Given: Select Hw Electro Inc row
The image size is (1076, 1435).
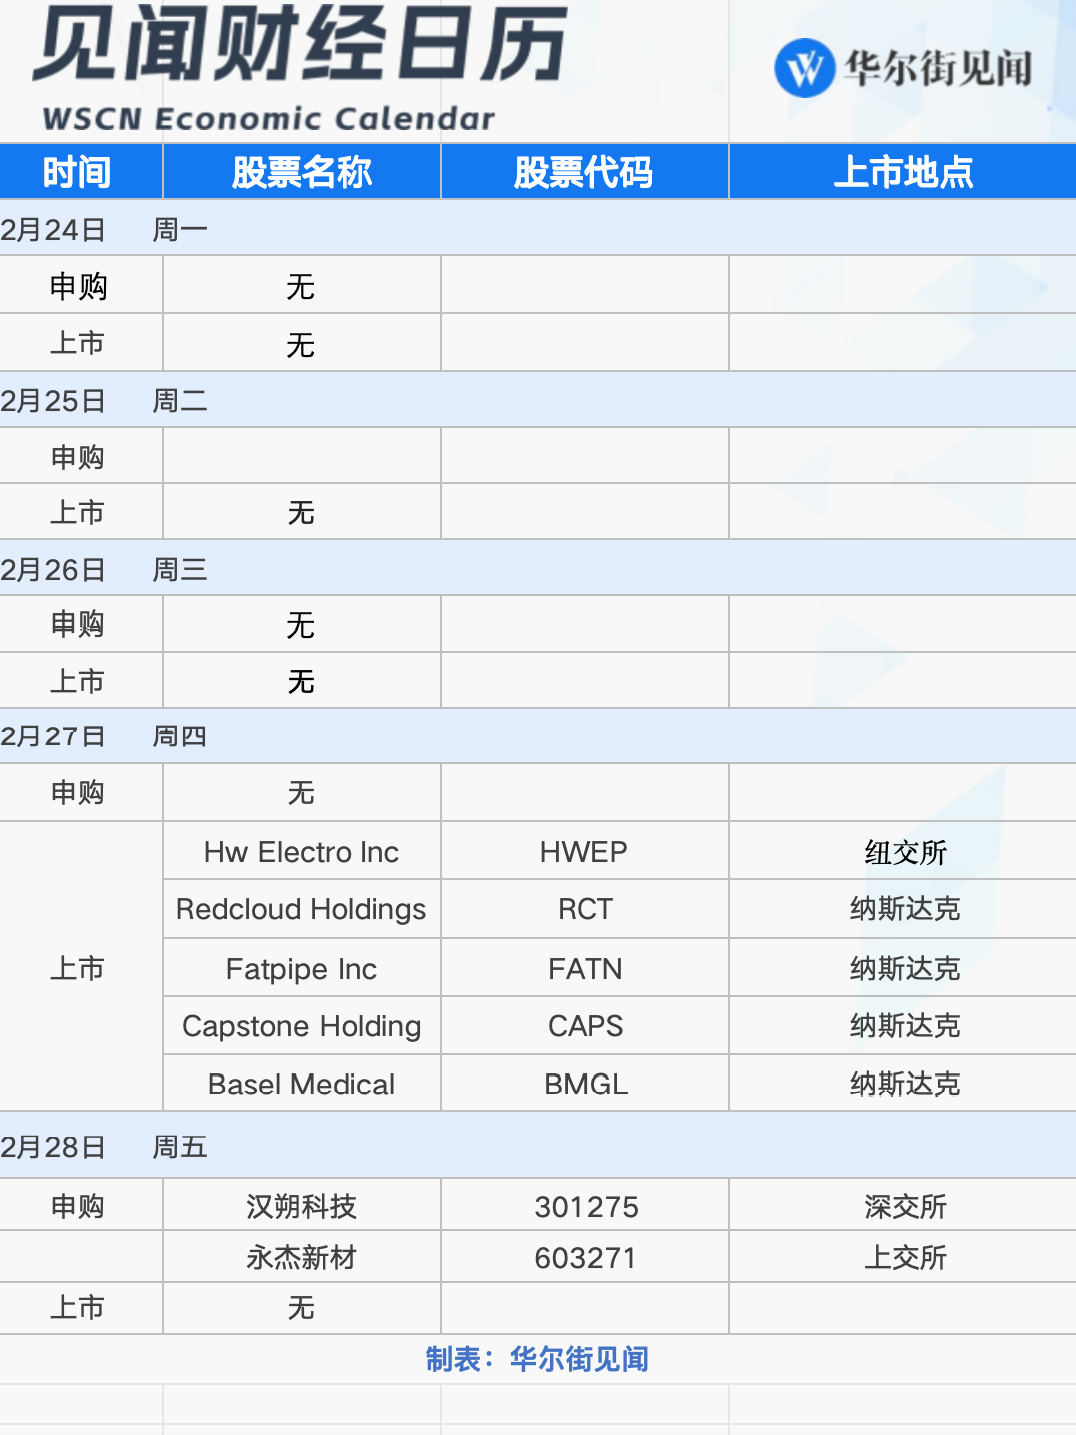Looking at the screenshot, I should coord(301,851).
